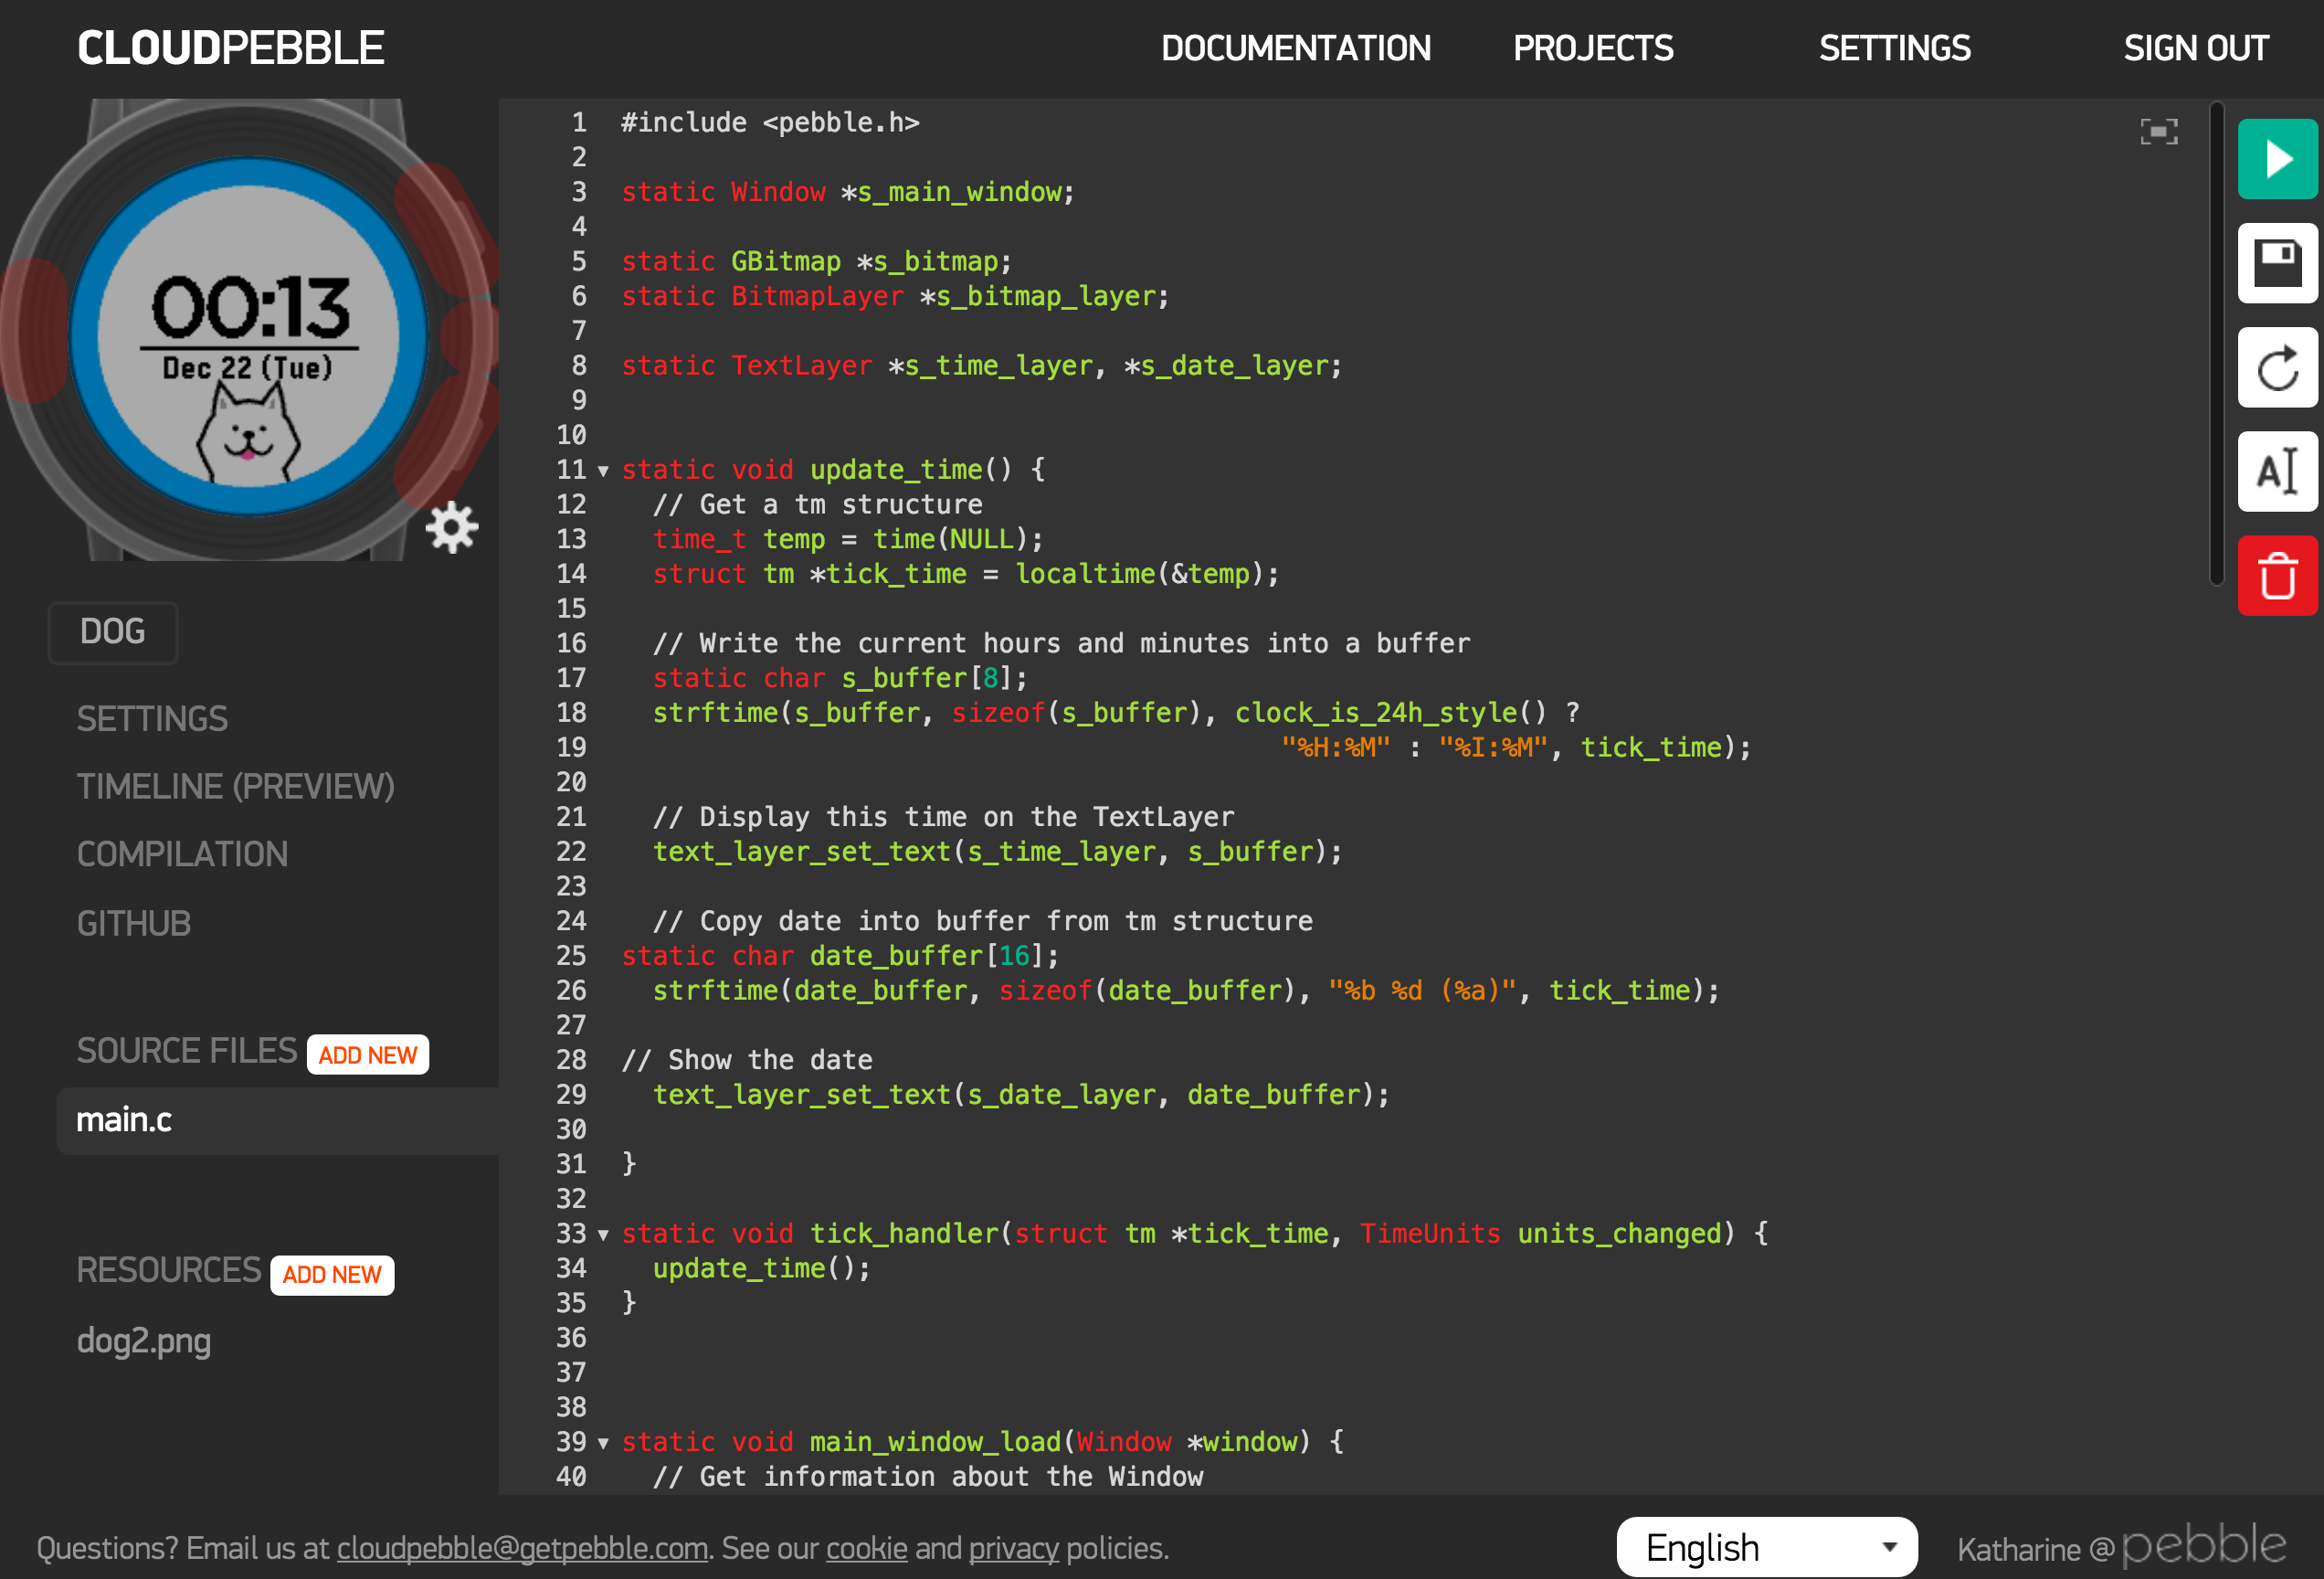The image size is (2324, 1579).
Task: Click the emulator middle right select button
Action: click(x=470, y=335)
